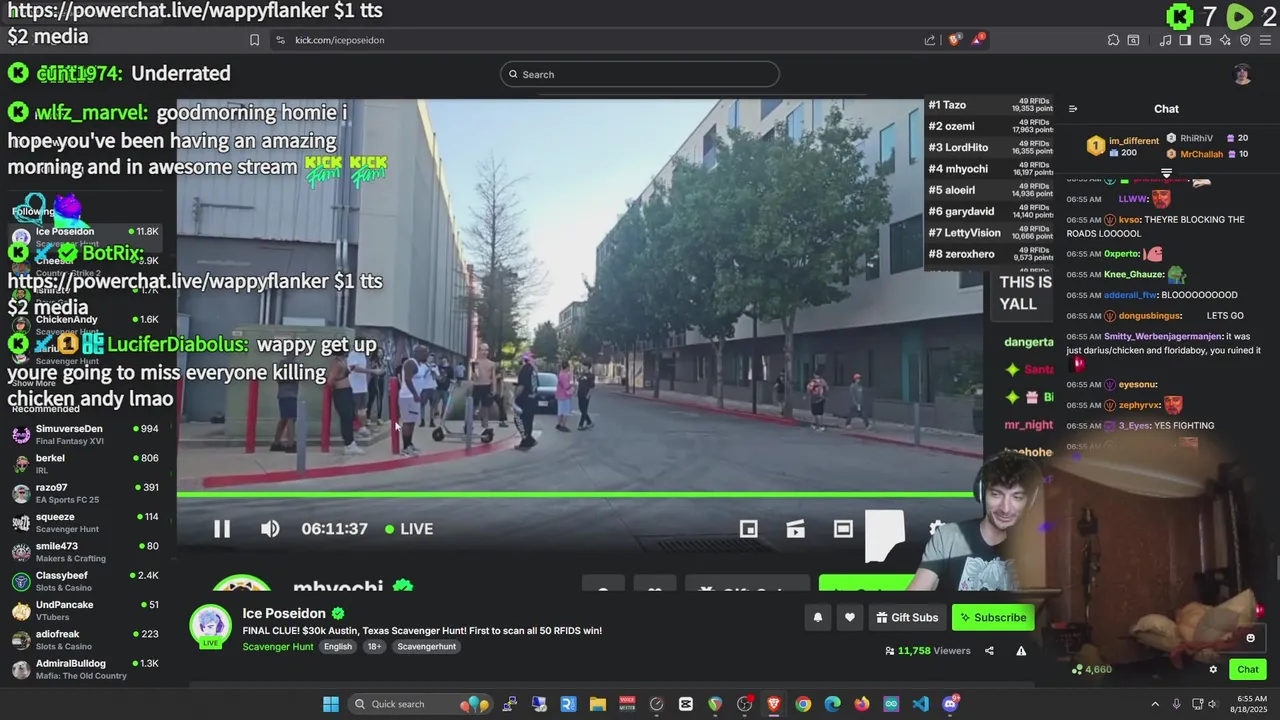Toggle theater mode icon in player
This screenshot has height=720, width=1280.
843,529
